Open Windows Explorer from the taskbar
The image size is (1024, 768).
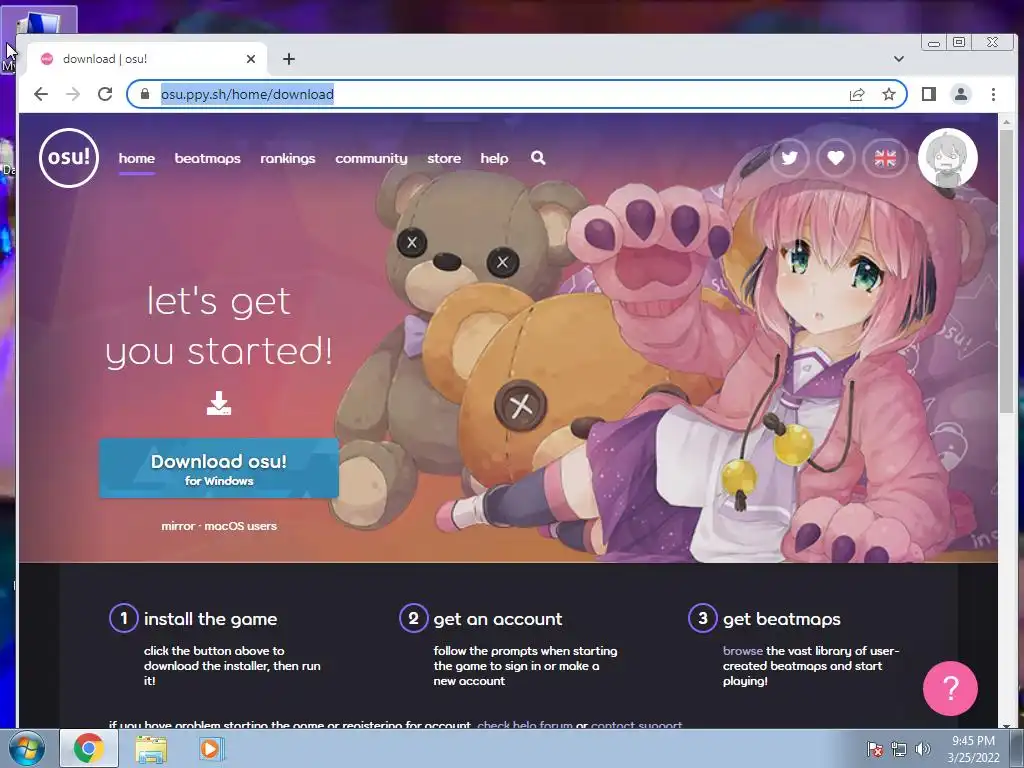pos(151,749)
